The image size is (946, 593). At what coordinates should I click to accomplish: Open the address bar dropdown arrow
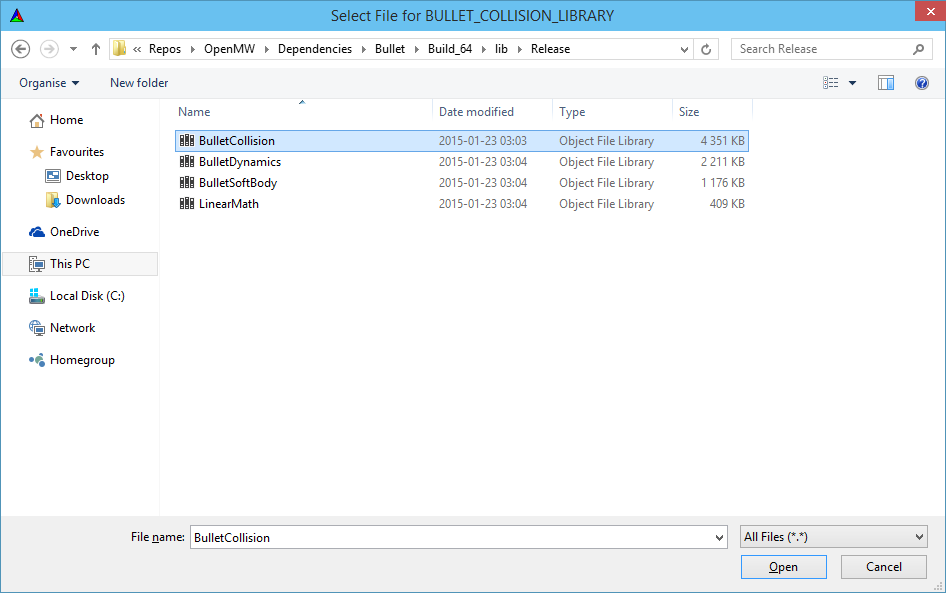click(683, 48)
